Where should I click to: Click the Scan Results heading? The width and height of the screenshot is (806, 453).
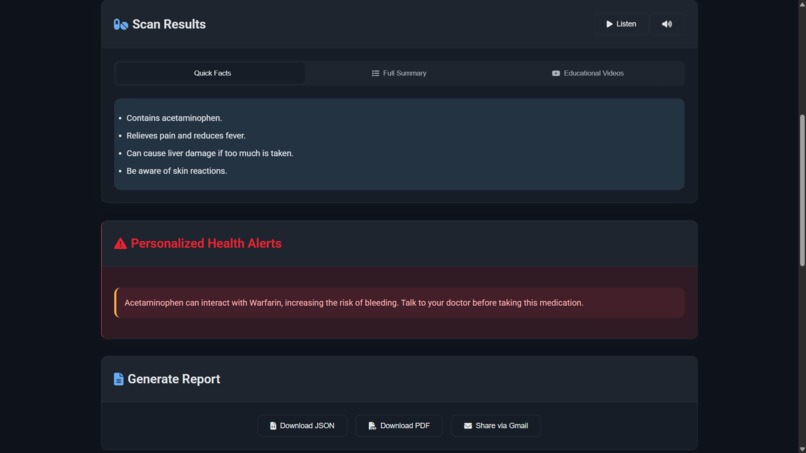click(169, 24)
